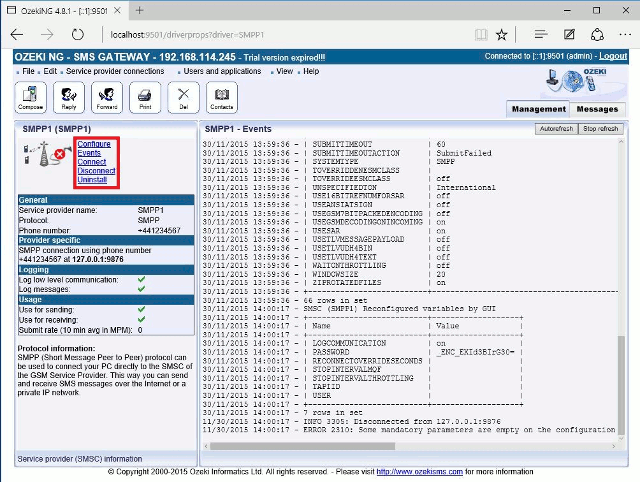Click 'Service provider (SMSC) information' footer text
This screenshot has width=640, height=482.
80,459
